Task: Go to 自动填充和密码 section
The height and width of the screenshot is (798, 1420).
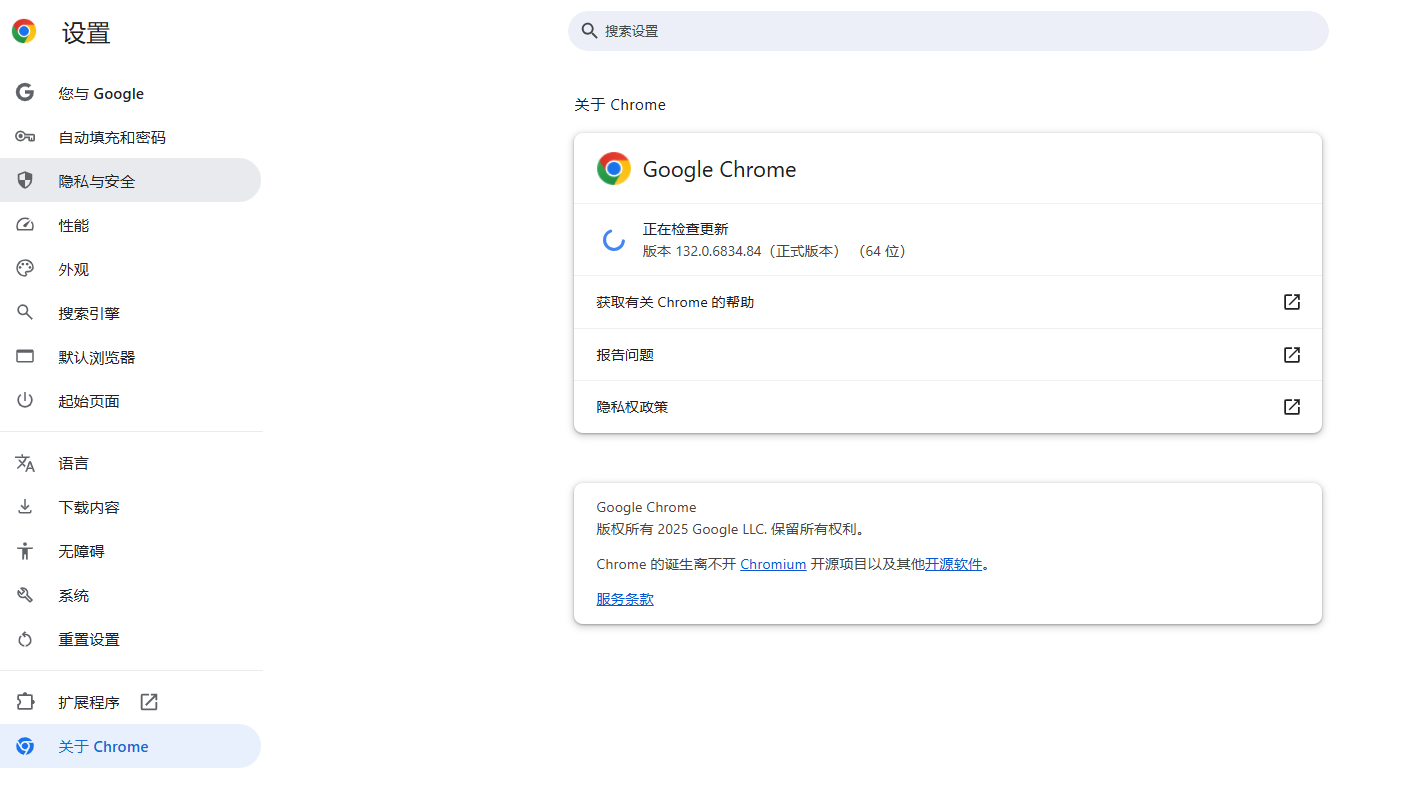Action: [130, 137]
